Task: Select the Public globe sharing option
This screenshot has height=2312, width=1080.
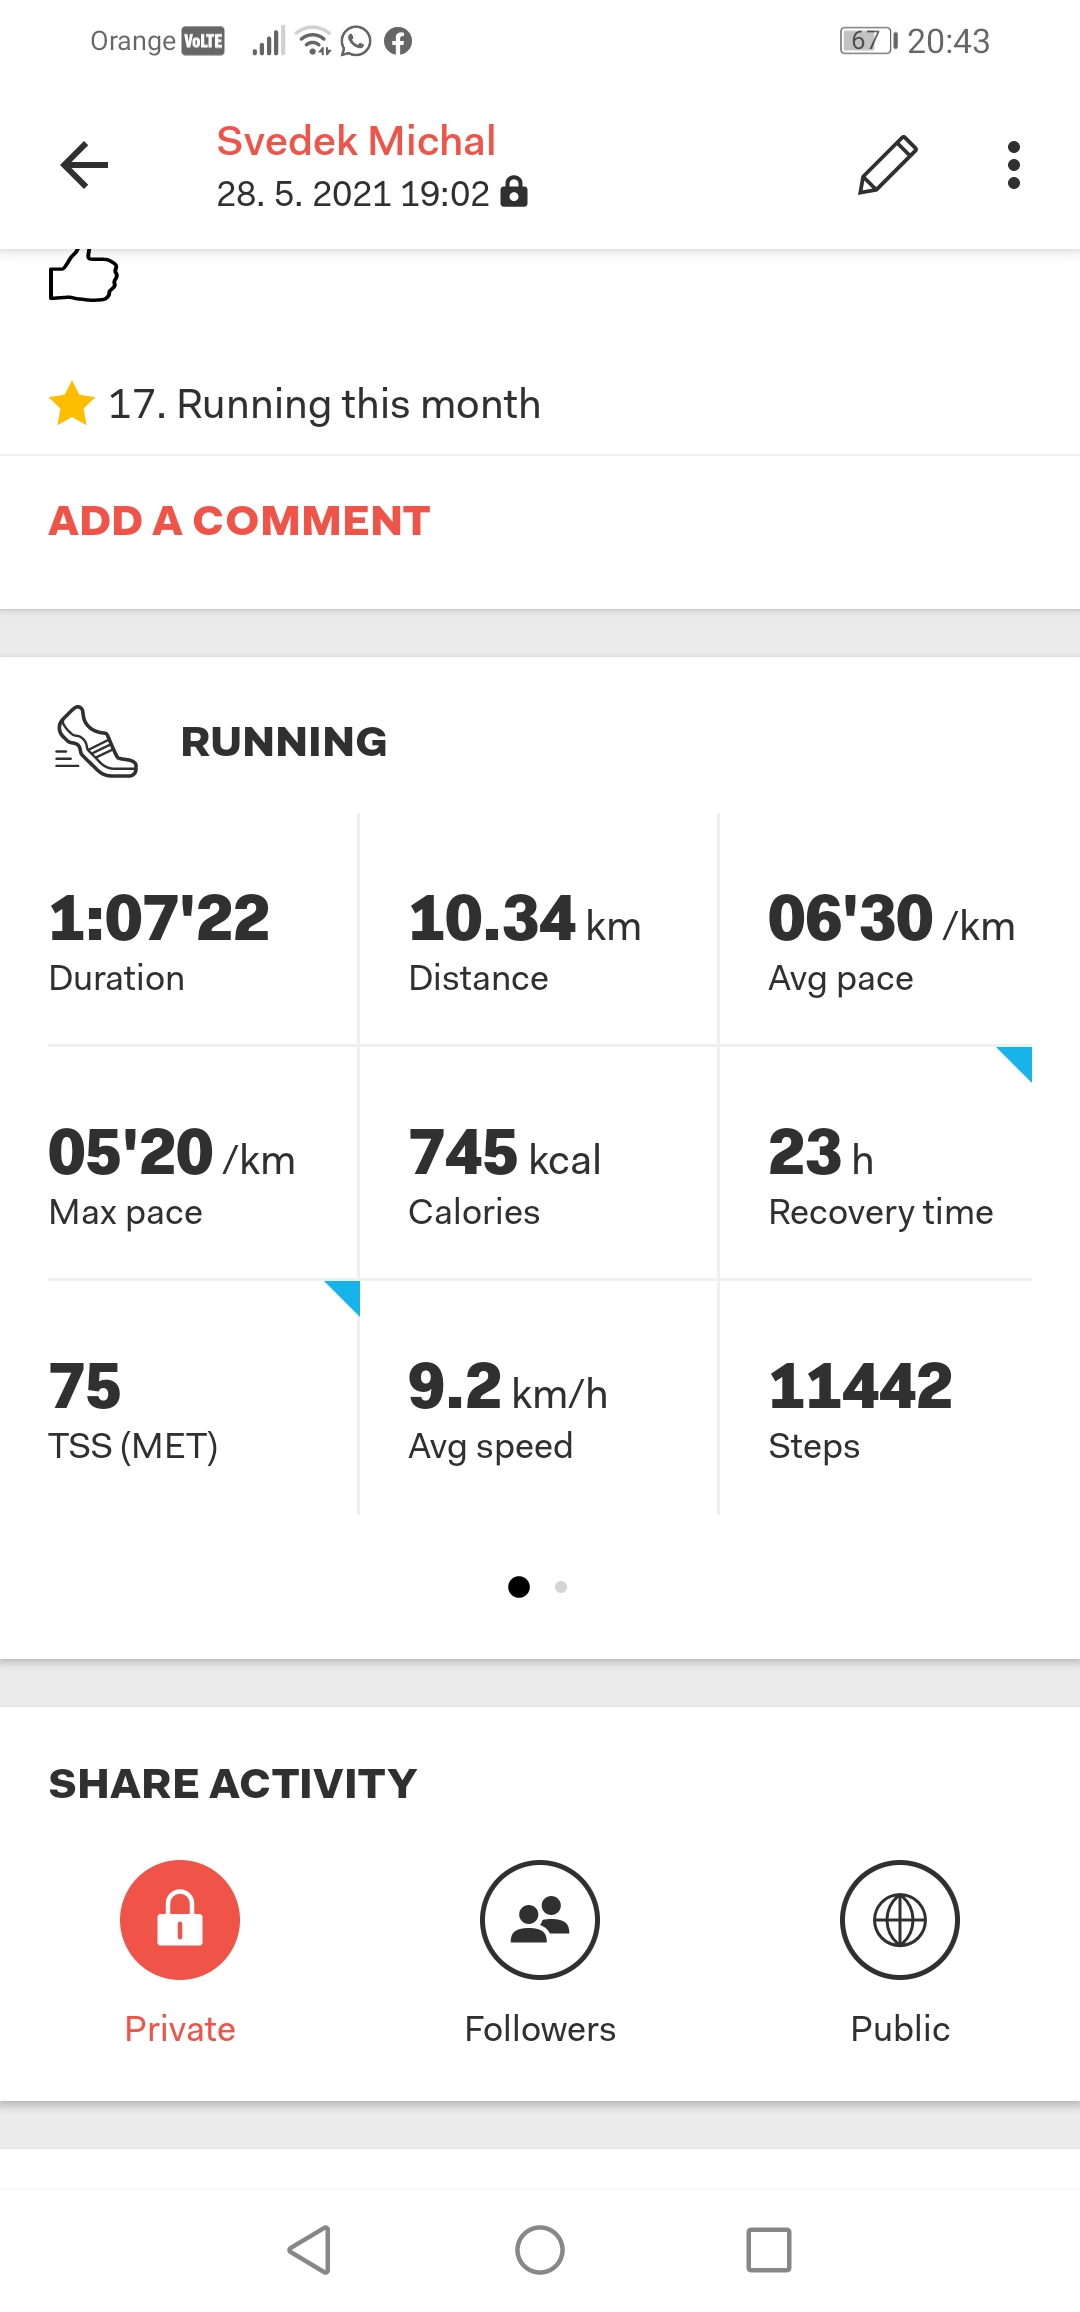Action: coord(900,1920)
